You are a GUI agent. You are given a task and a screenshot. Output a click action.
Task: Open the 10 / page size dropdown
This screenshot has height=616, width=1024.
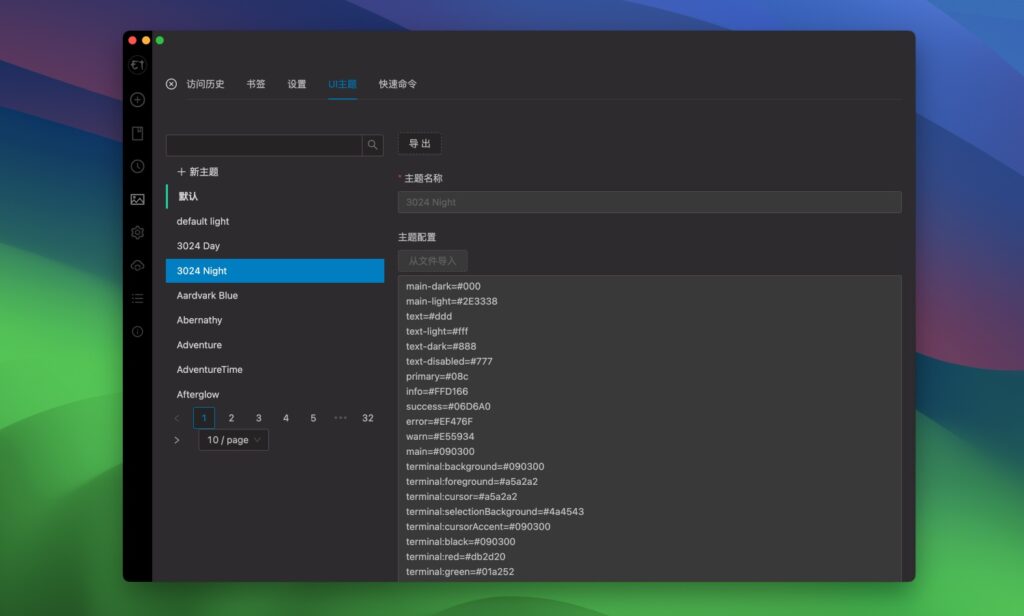coord(233,439)
